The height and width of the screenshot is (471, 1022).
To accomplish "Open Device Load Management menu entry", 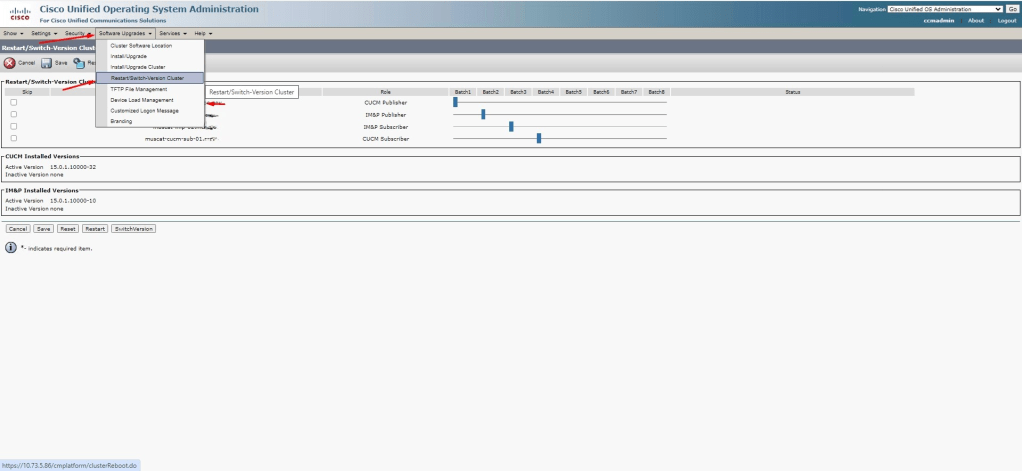I will tap(141, 100).
